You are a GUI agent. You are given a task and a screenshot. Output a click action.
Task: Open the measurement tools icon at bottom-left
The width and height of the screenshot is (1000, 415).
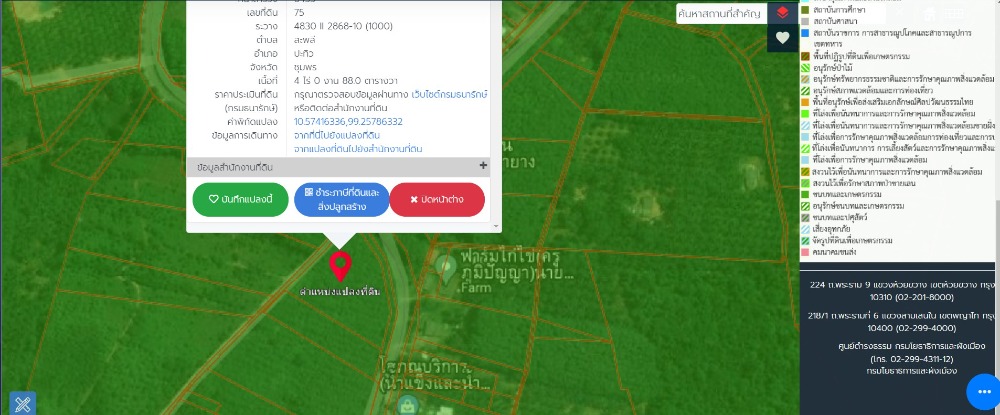22,402
